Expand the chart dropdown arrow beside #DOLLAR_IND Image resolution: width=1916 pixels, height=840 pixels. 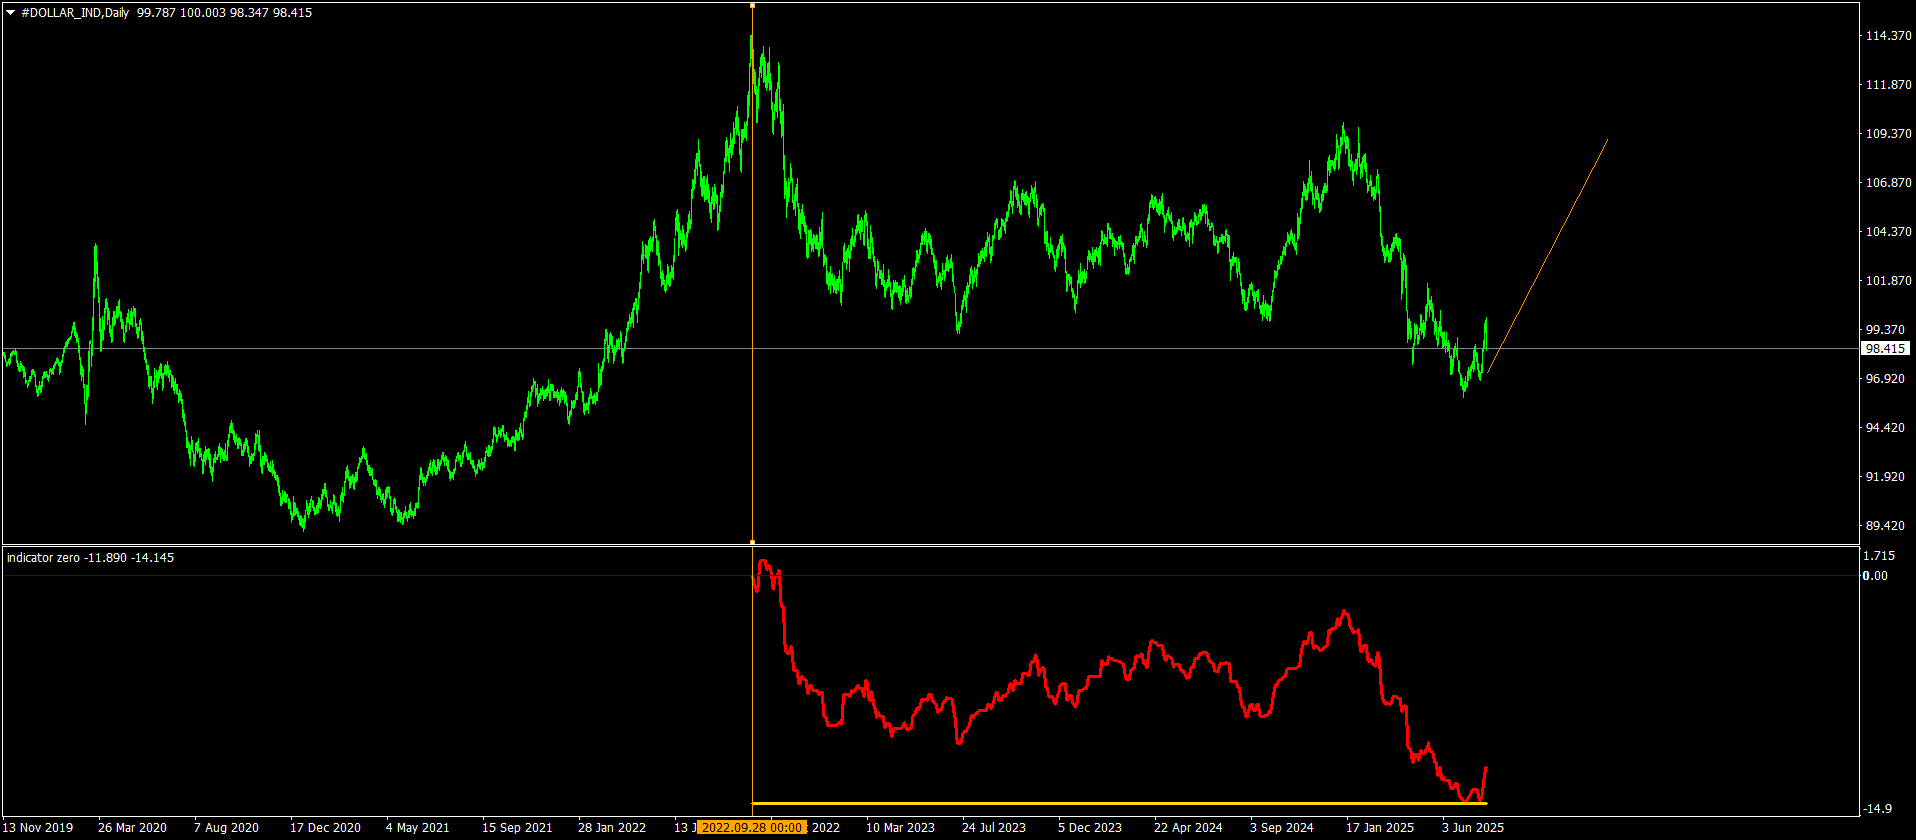[x=11, y=13]
